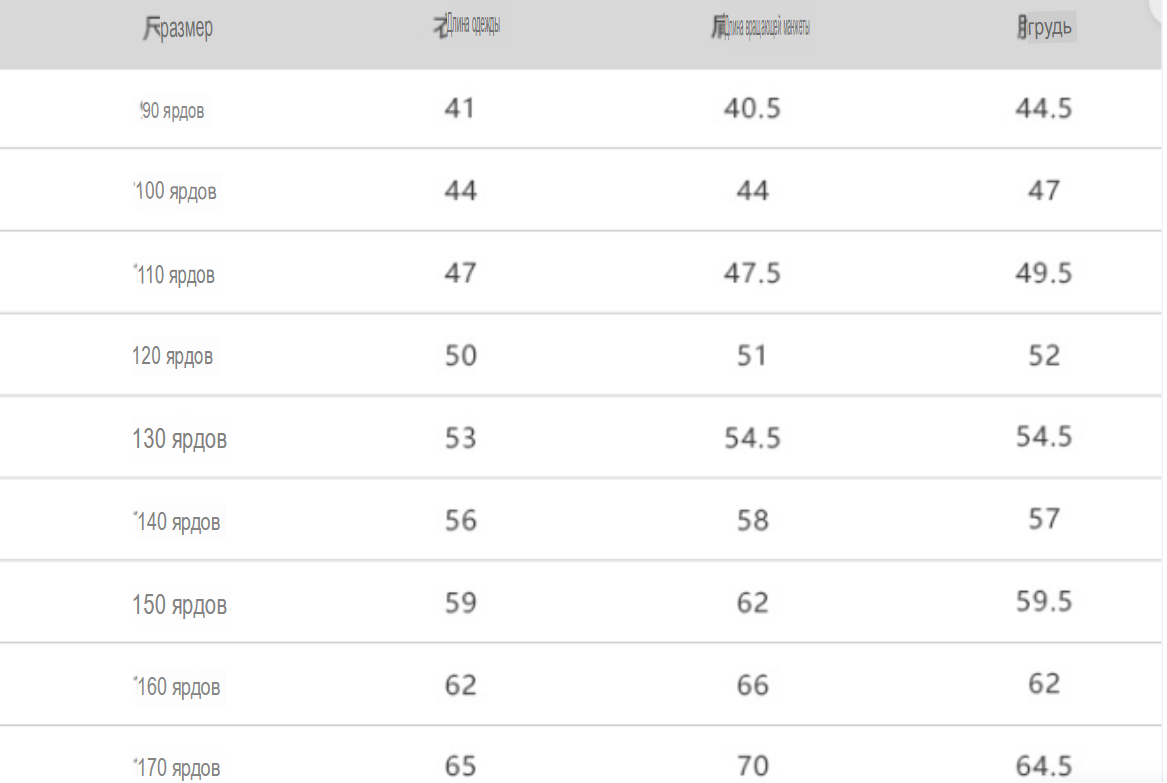Viewport: 1167px width, 783px height.
Task: Click the размер column header
Action: tap(178, 28)
